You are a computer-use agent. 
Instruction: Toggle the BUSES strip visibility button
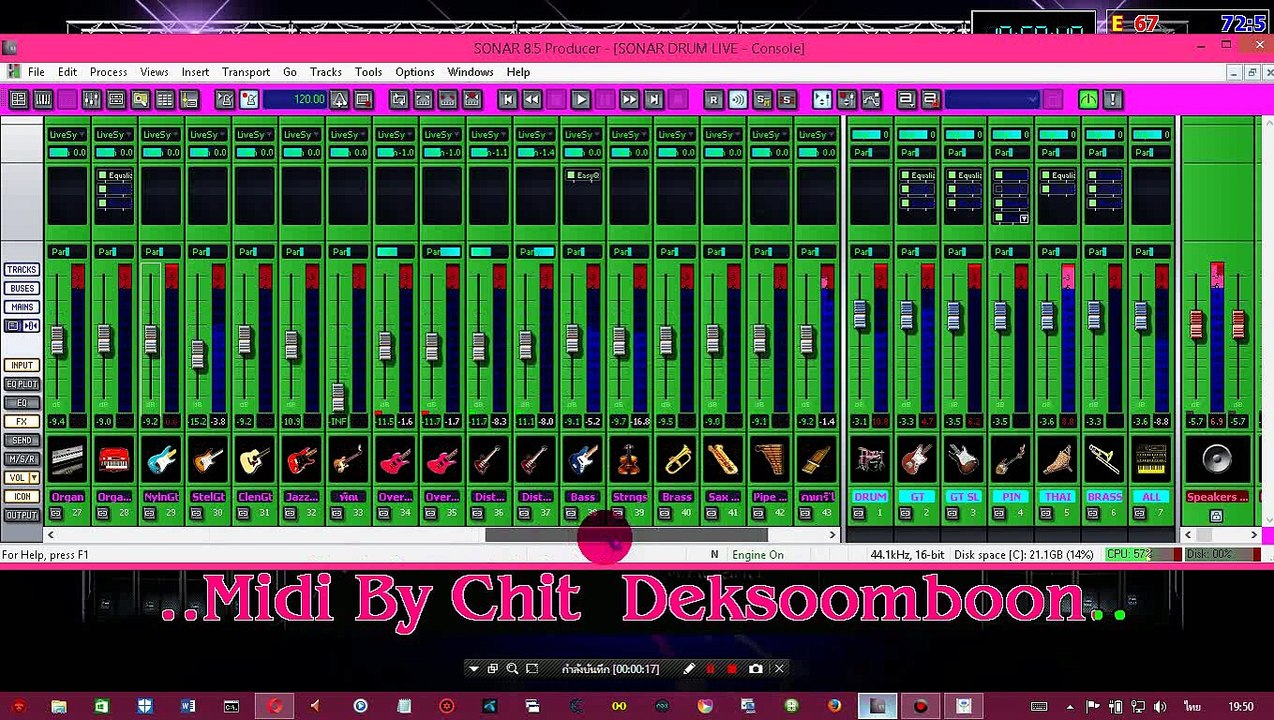click(x=22, y=289)
